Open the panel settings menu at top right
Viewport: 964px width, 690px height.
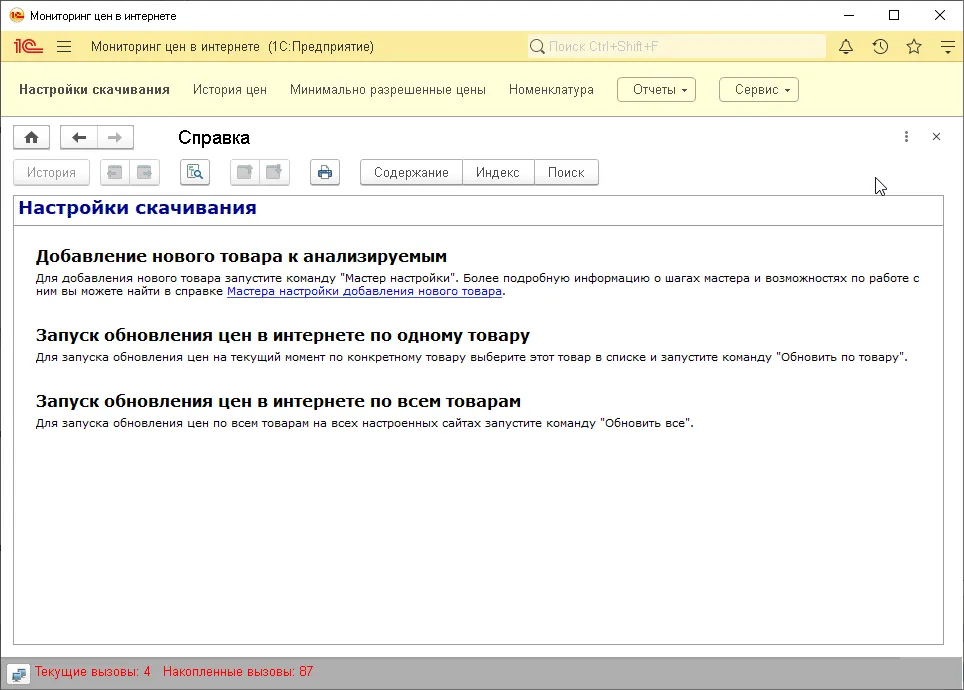[947, 47]
